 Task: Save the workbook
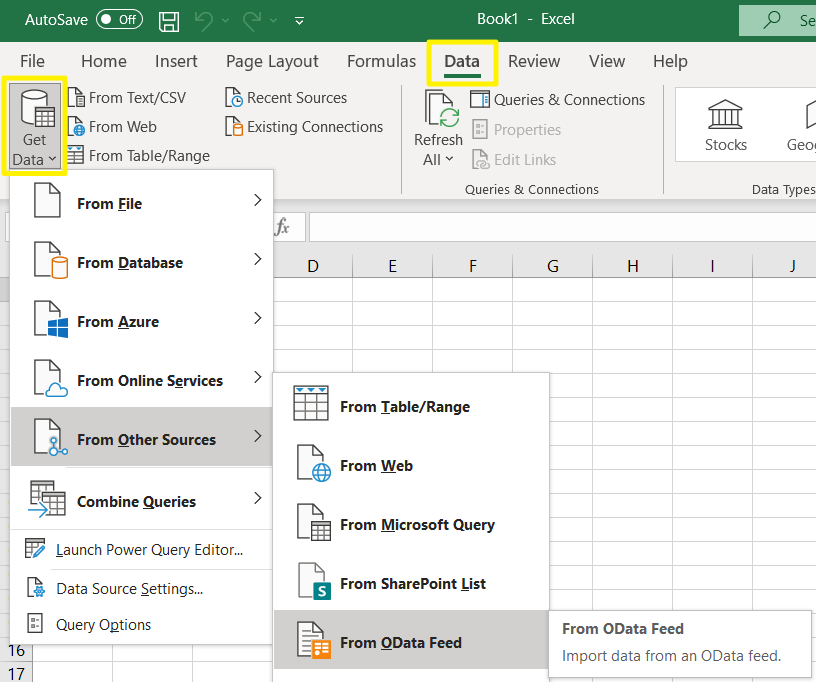(168, 19)
